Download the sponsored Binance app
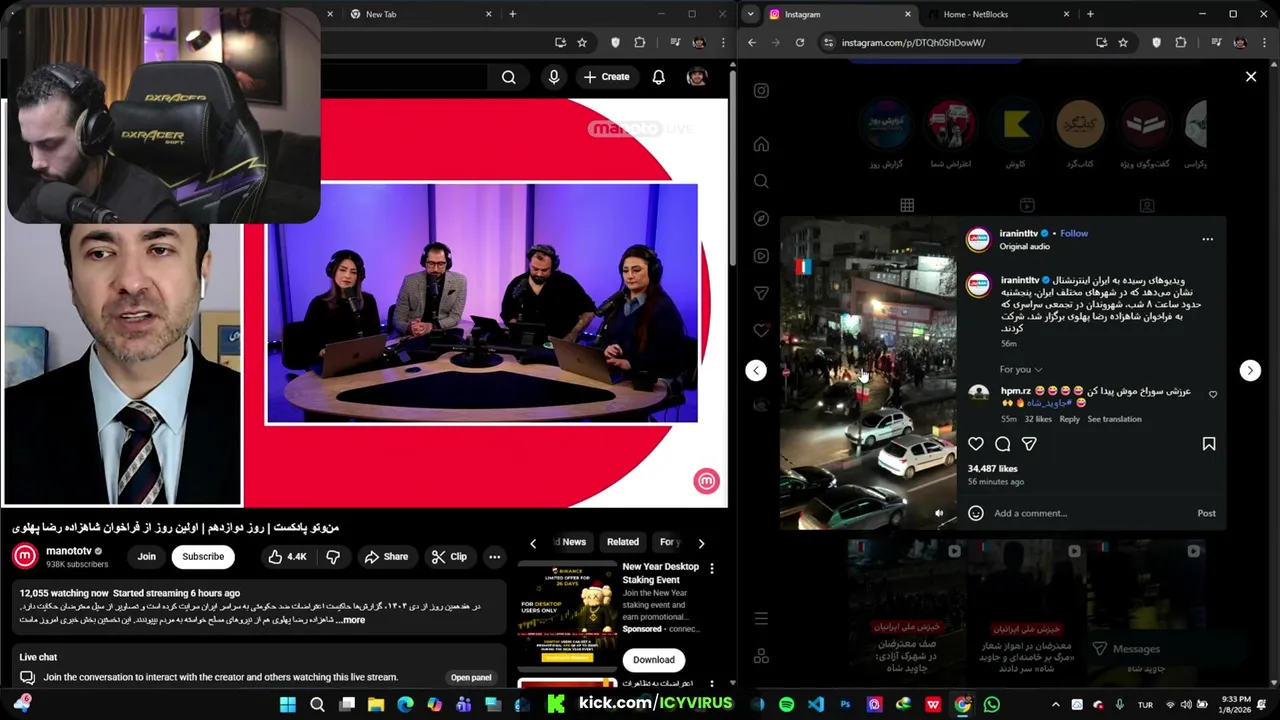This screenshot has width=1280, height=720. point(654,660)
